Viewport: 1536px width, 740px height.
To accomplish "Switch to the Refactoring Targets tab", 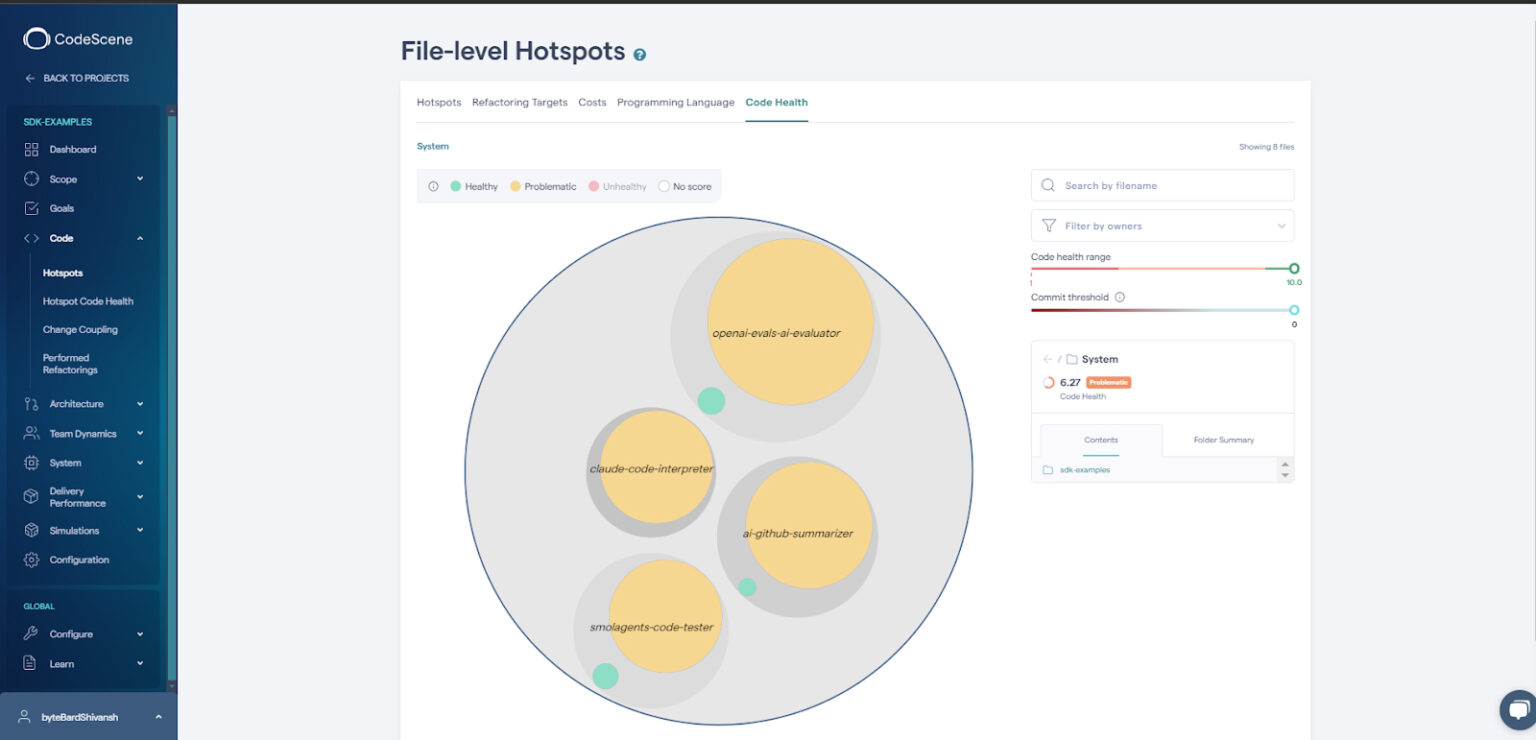I will (520, 102).
